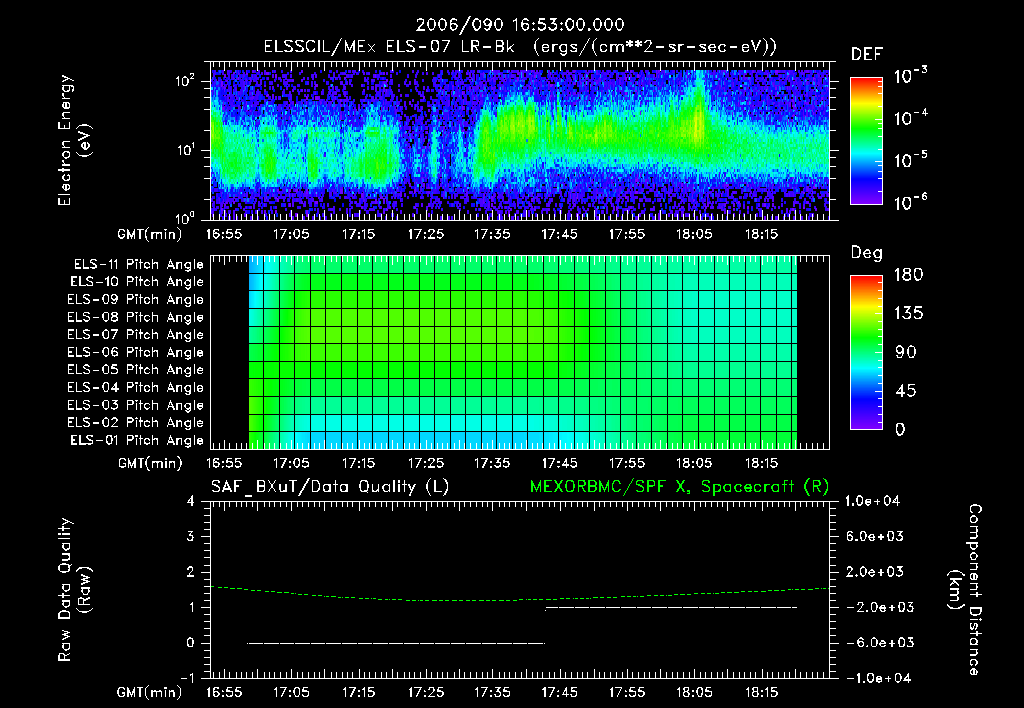Select the green MEXORBMC/SPF X, Spacecraft (R) legend
Image resolution: width=1024 pixels, height=708 pixels.
click(x=679, y=487)
